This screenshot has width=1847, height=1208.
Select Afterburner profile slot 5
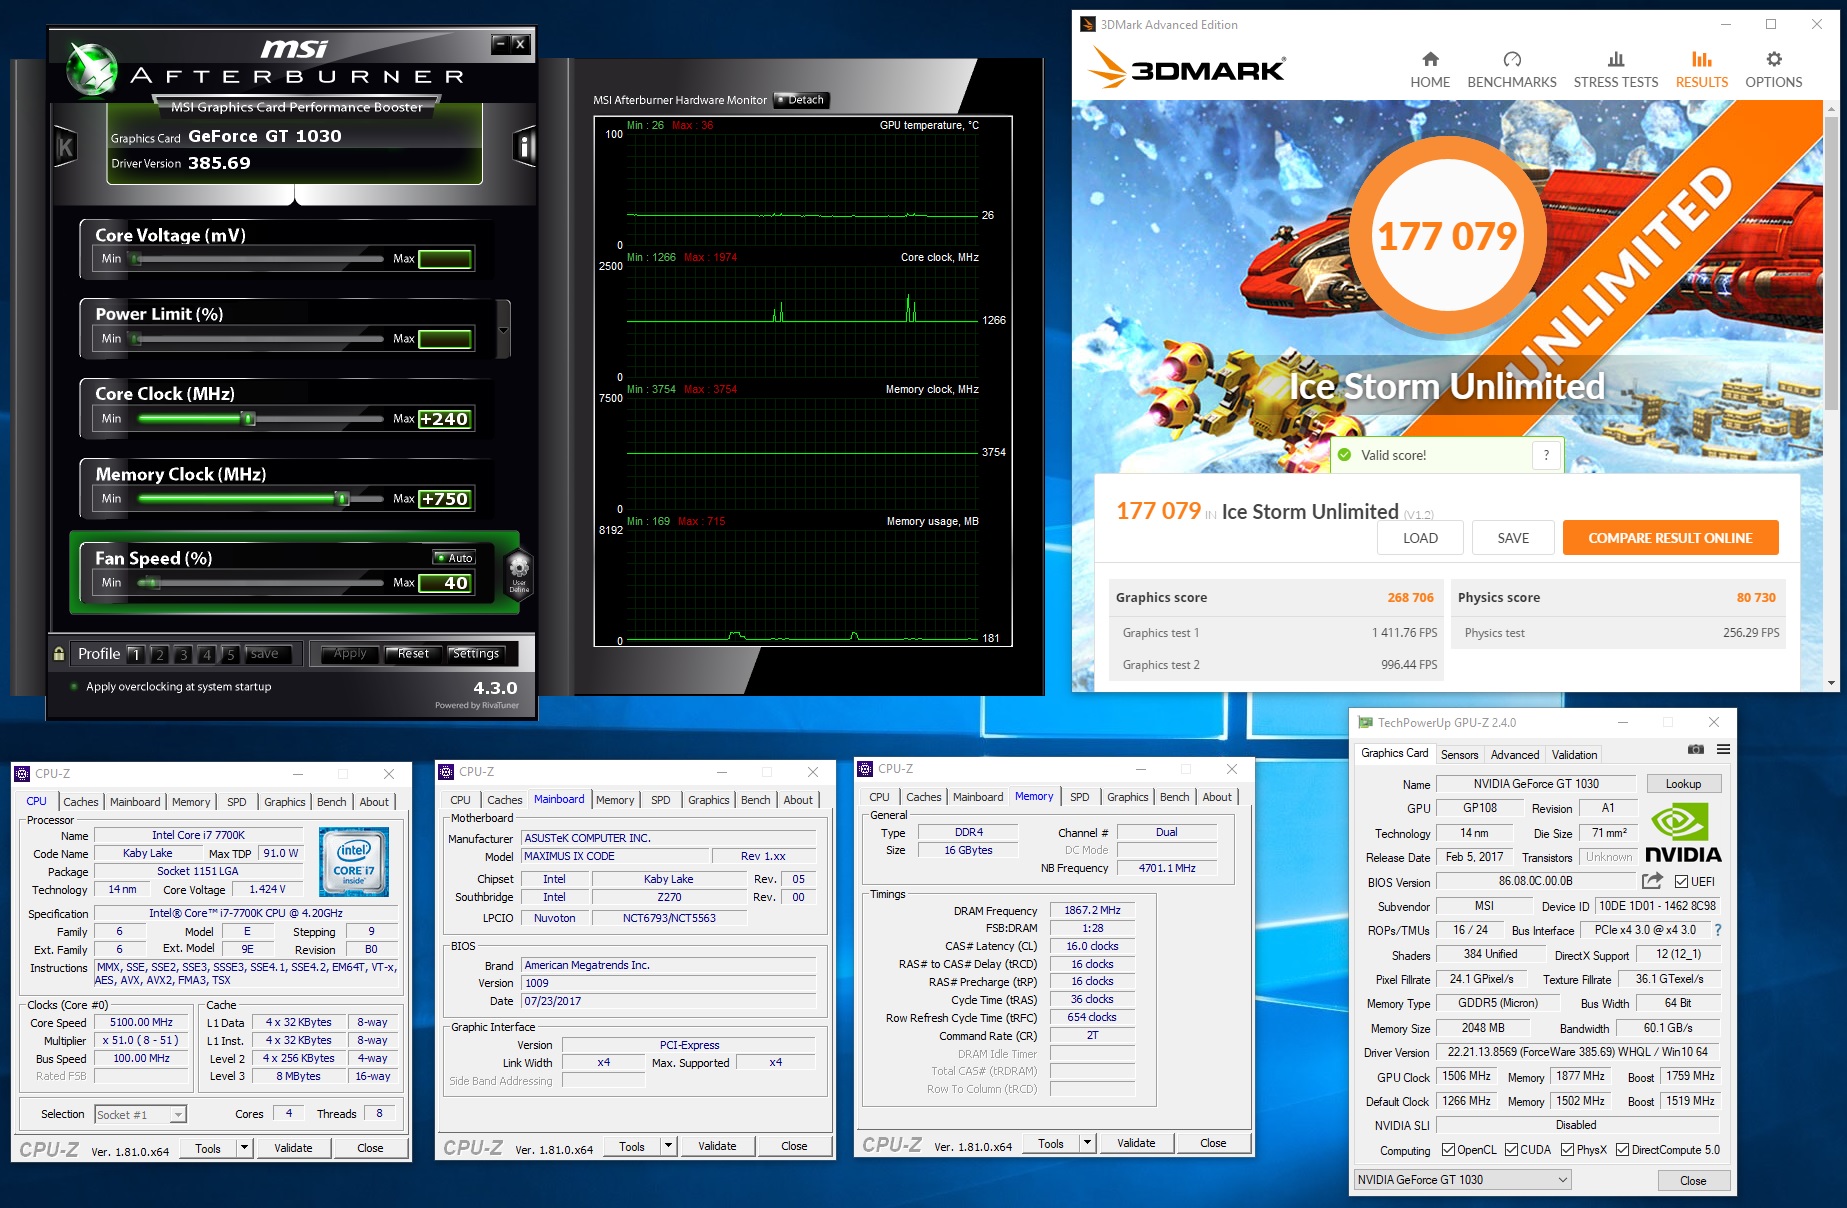pos(230,654)
